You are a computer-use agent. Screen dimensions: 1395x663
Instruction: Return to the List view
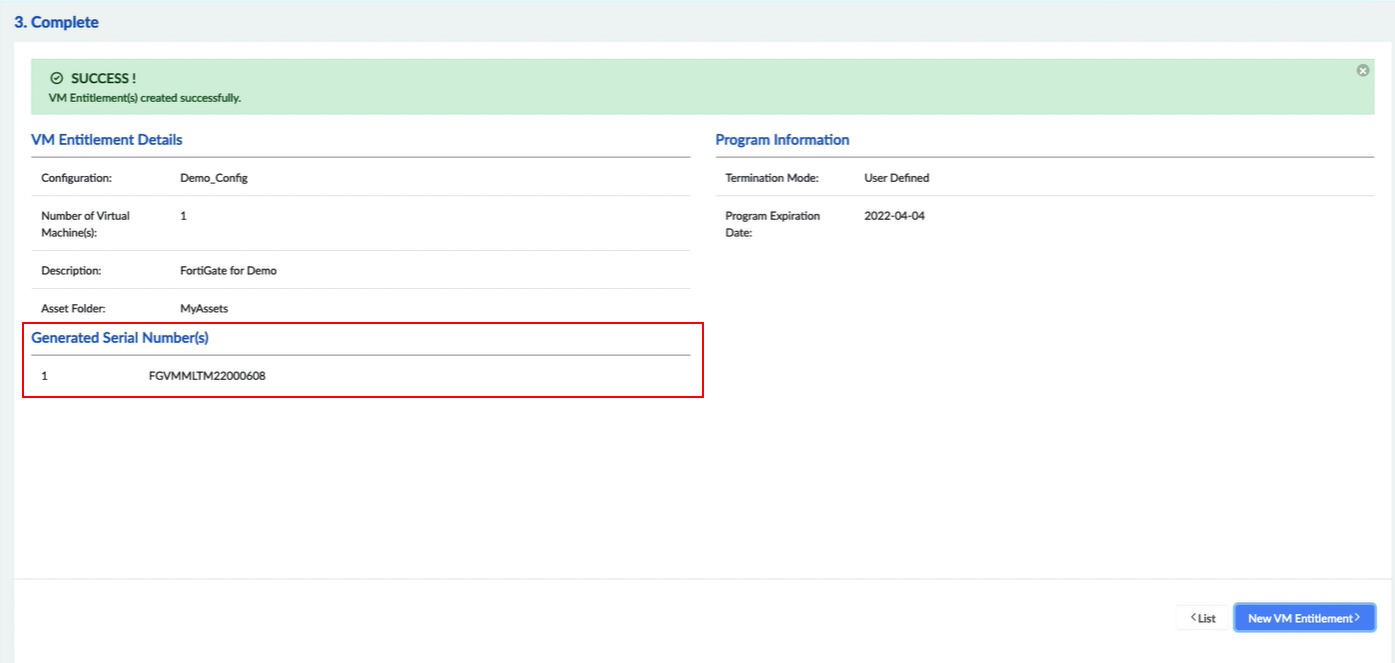click(1203, 618)
